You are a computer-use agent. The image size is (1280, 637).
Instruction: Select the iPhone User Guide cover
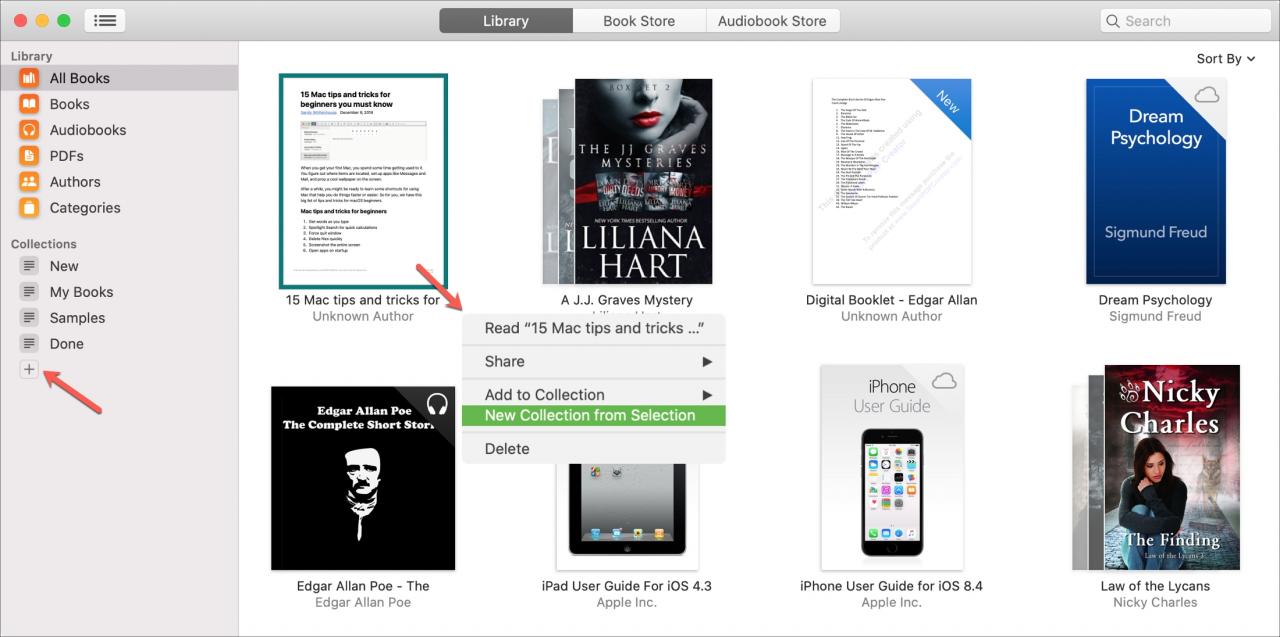pyautogui.click(x=892, y=467)
